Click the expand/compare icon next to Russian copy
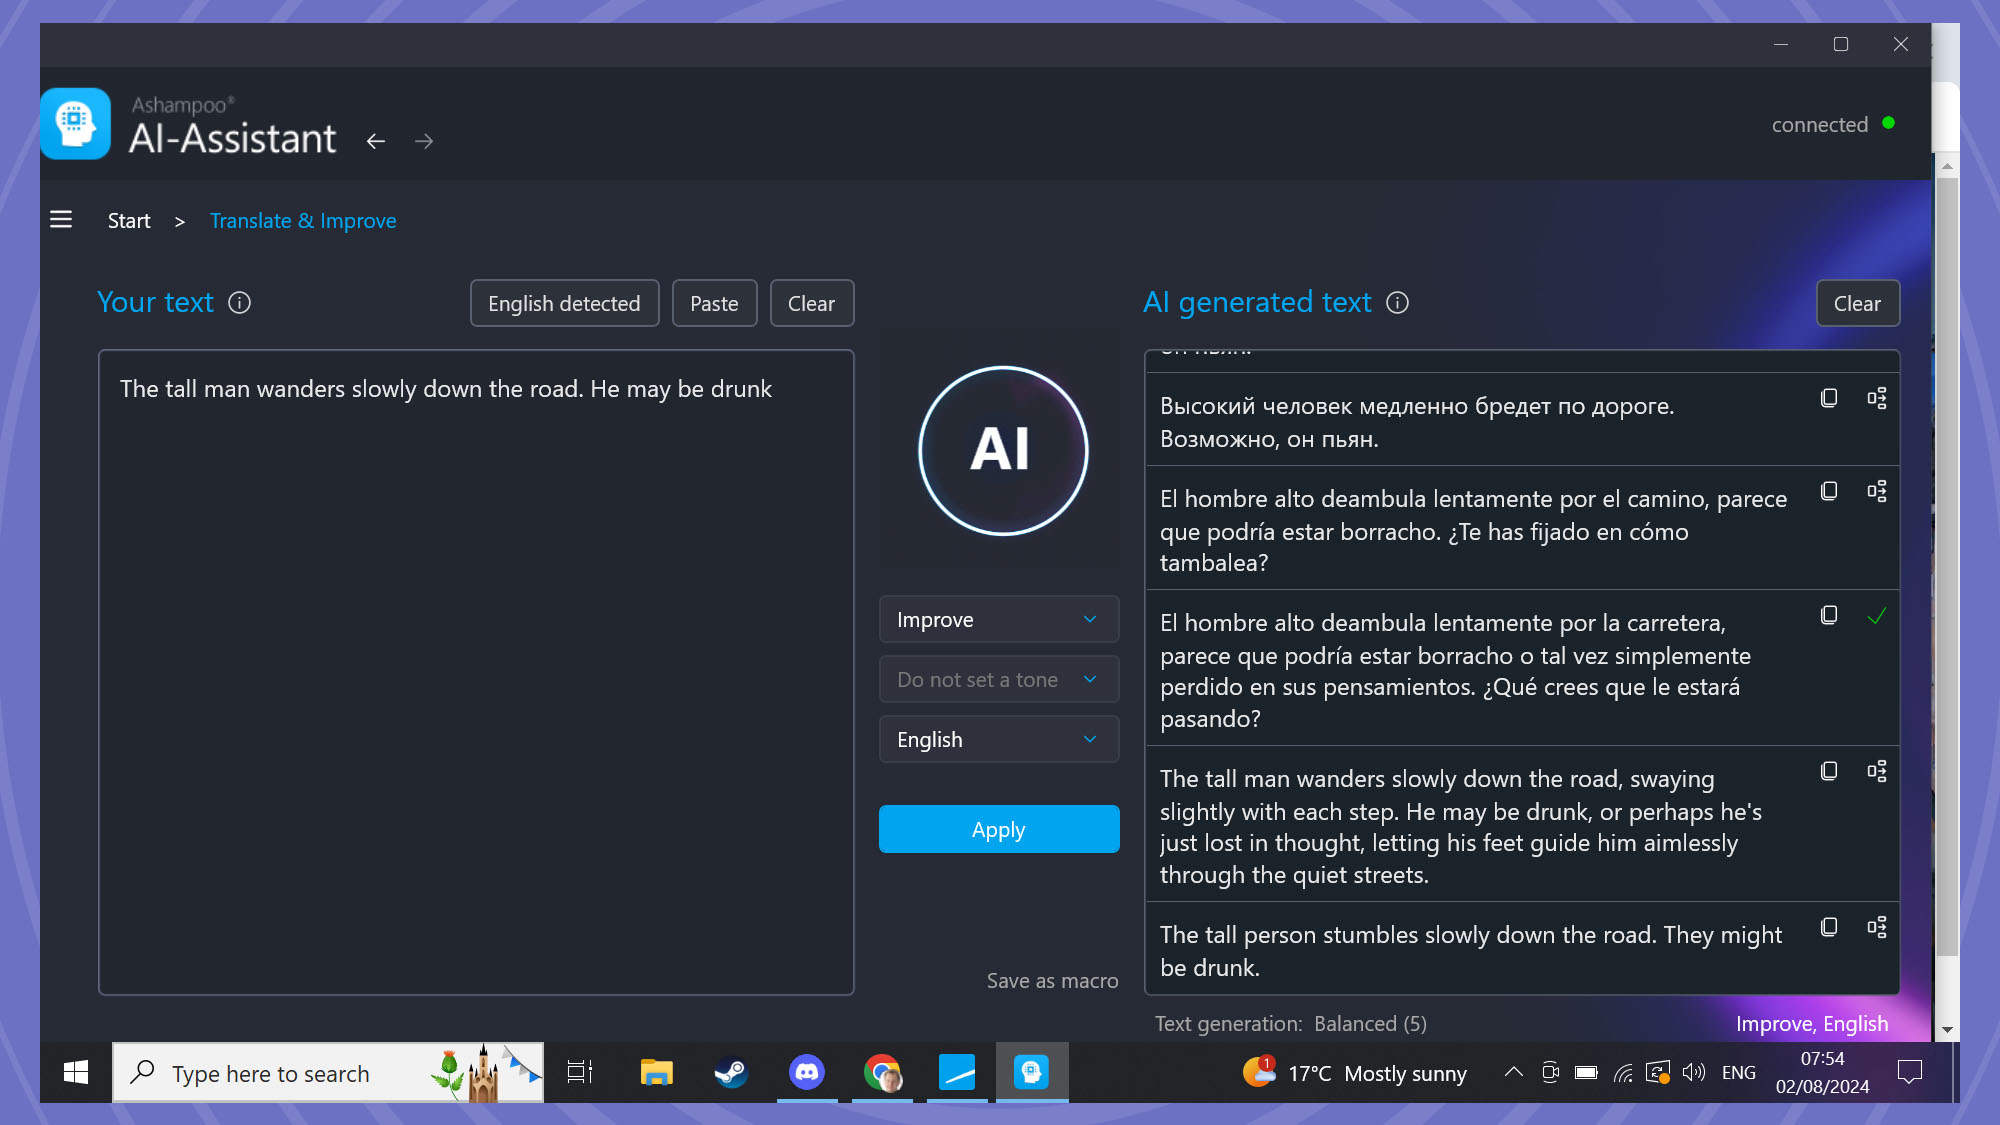The height and width of the screenshot is (1125, 2000). (x=1878, y=398)
